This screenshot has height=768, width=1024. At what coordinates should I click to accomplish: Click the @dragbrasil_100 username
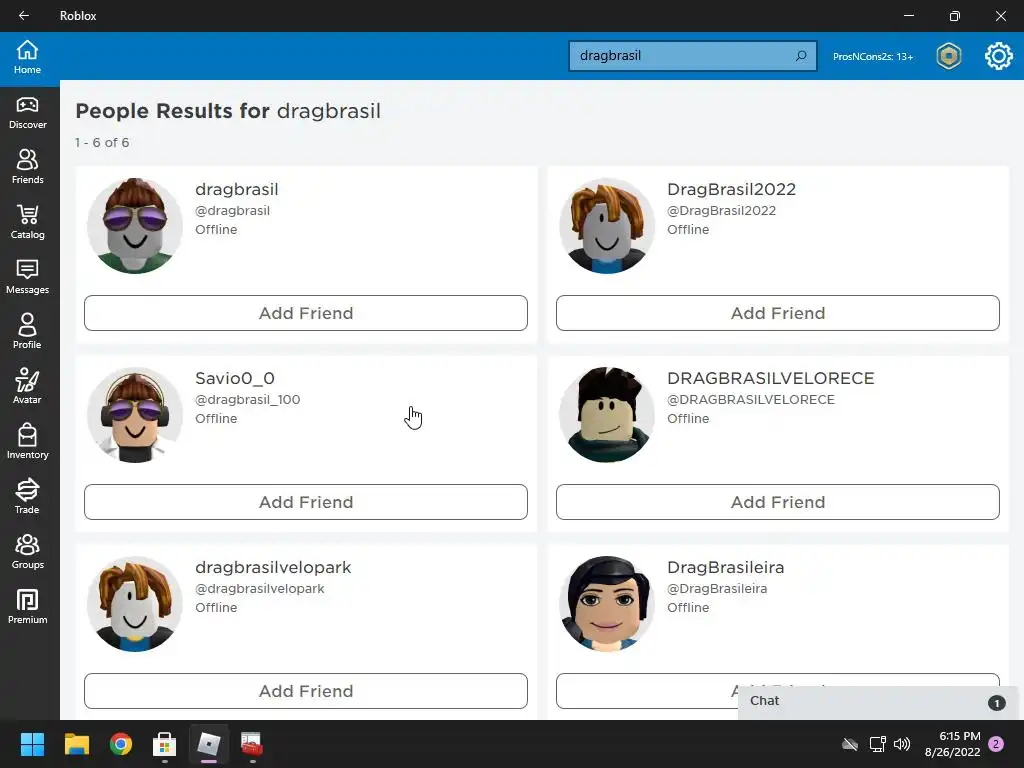click(x=248, y=400)
